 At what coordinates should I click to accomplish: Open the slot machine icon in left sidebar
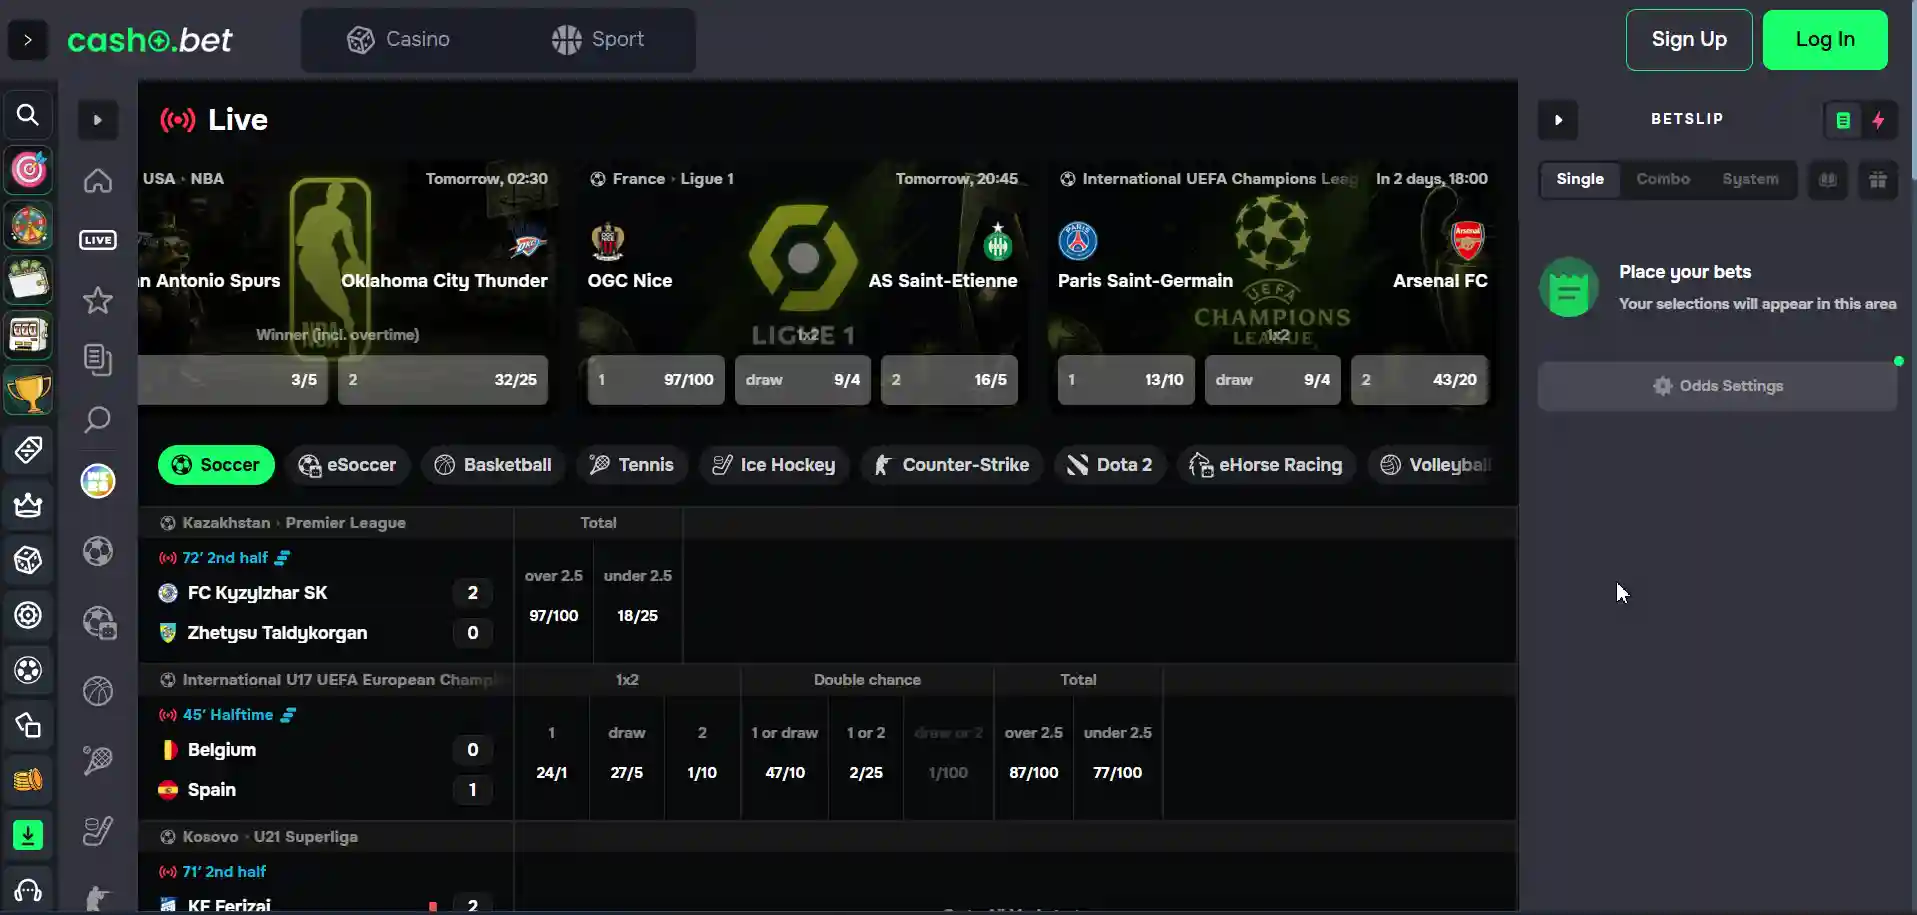29,336
